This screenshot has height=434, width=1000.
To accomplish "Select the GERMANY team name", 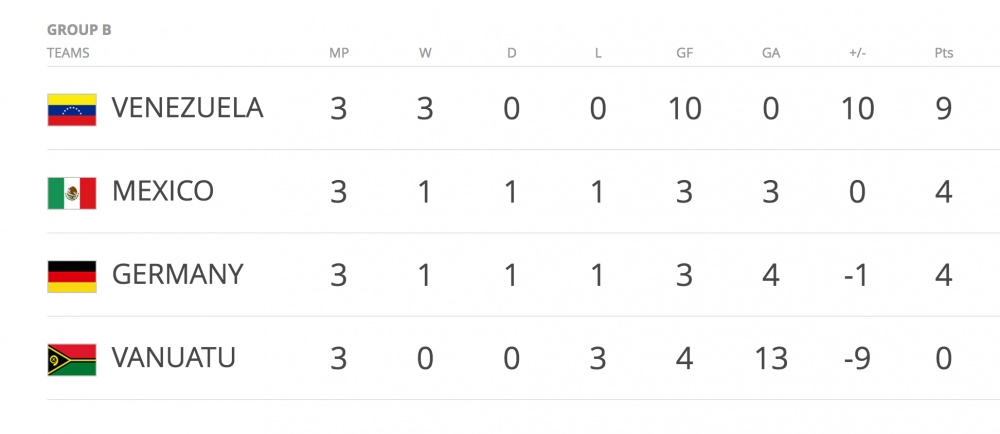I will click(177, 274).
